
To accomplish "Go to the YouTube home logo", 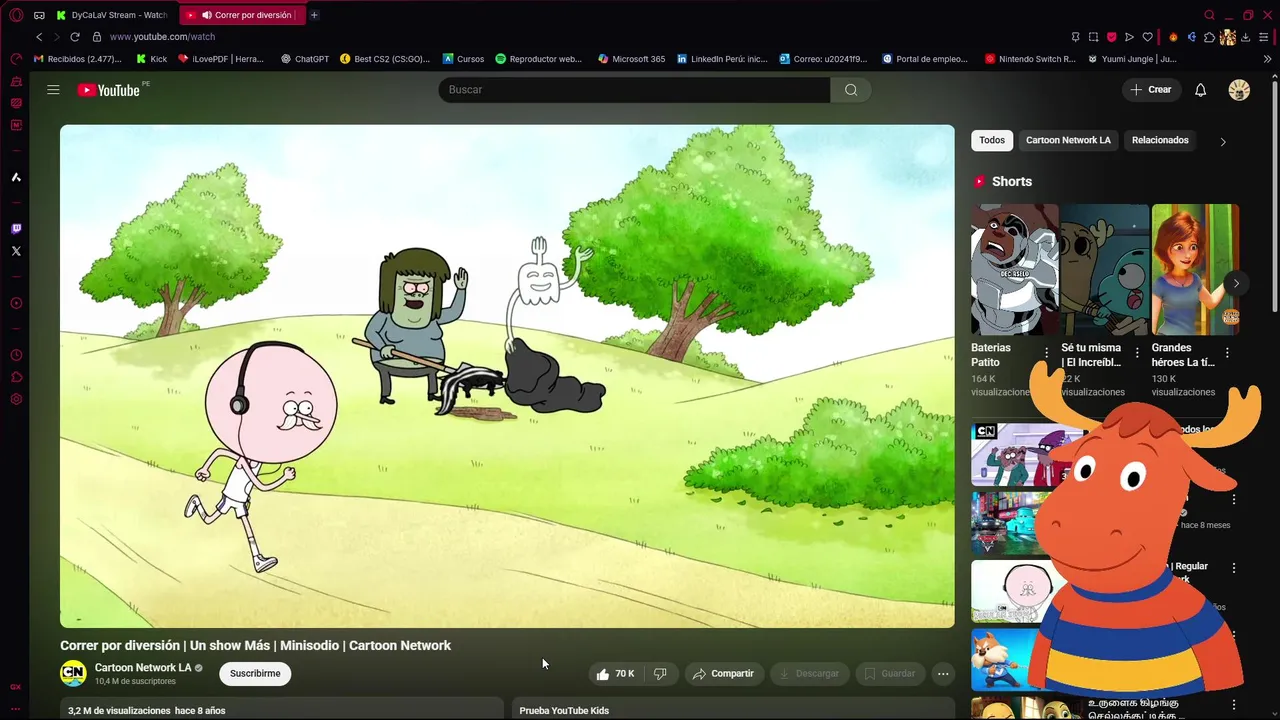I will click(x=109, y=90).
